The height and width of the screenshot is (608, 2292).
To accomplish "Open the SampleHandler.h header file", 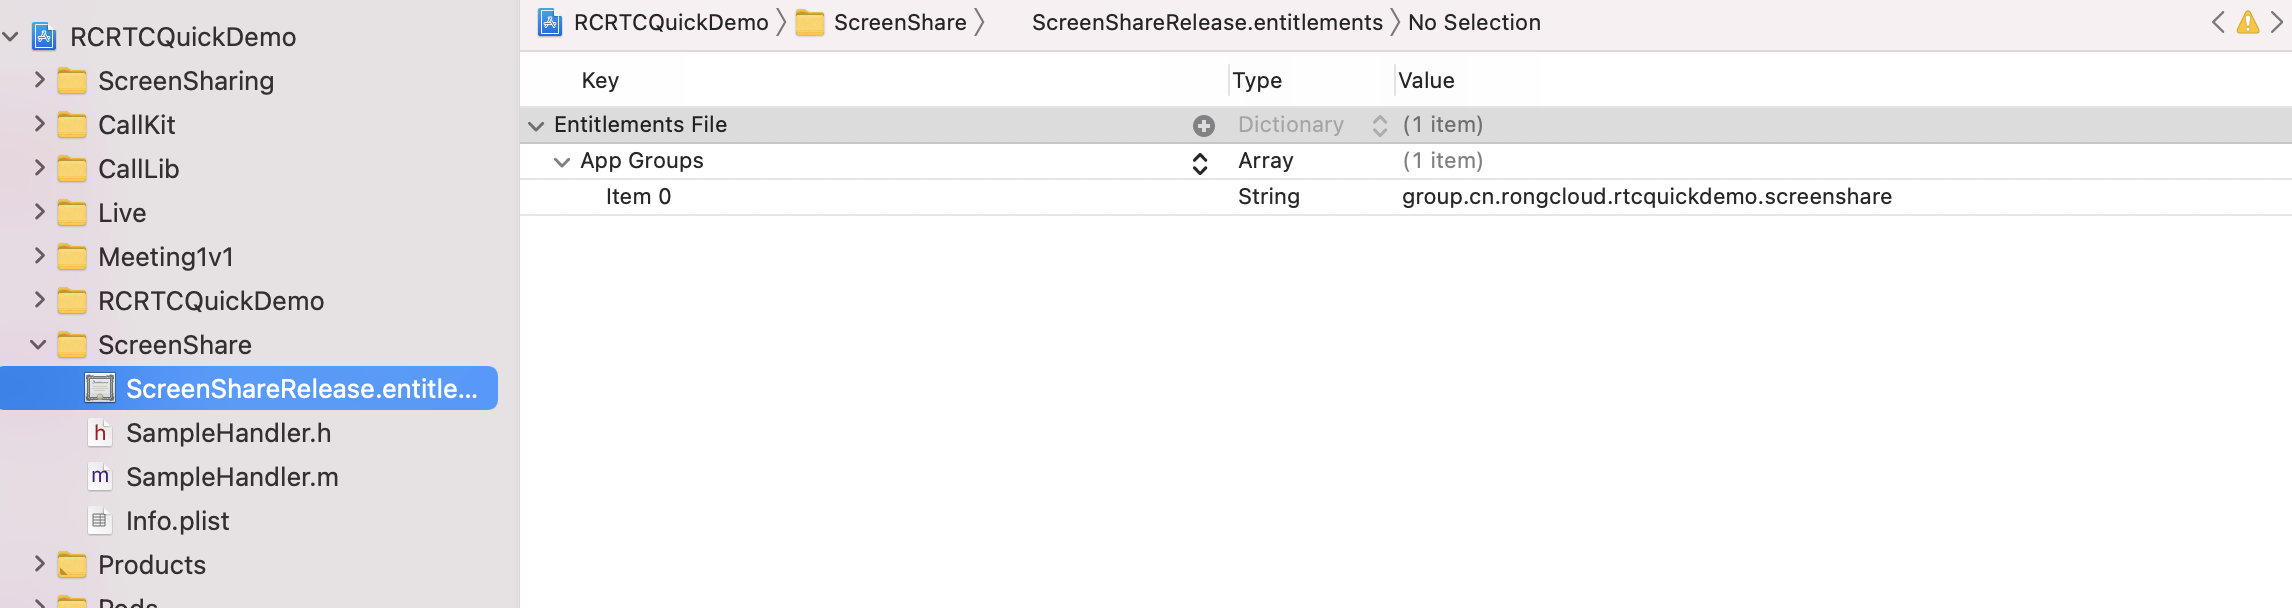I will pos(228,433).
